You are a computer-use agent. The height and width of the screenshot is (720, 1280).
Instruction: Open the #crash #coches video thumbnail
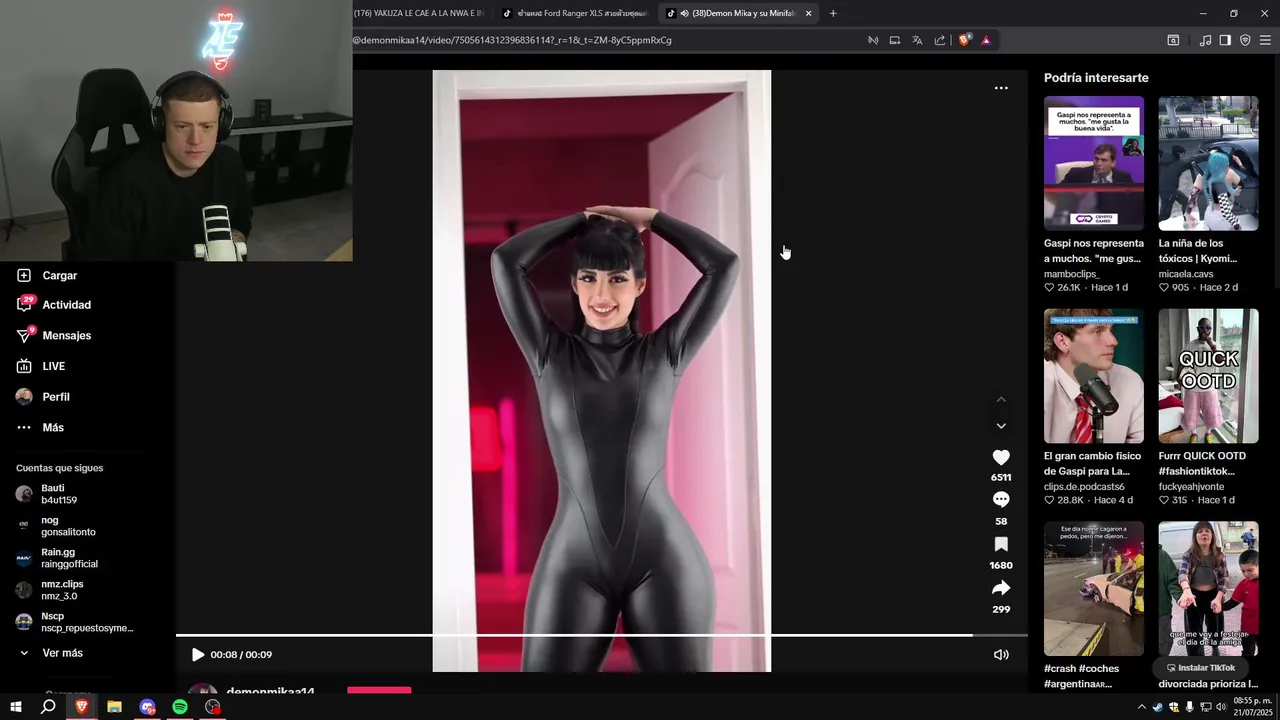pyautogui.click(x=1094, y=589)
